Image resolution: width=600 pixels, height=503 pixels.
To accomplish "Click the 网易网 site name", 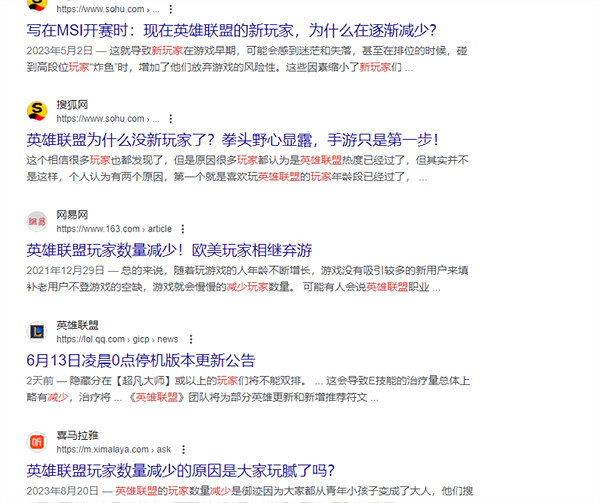I will coord(72,215).
